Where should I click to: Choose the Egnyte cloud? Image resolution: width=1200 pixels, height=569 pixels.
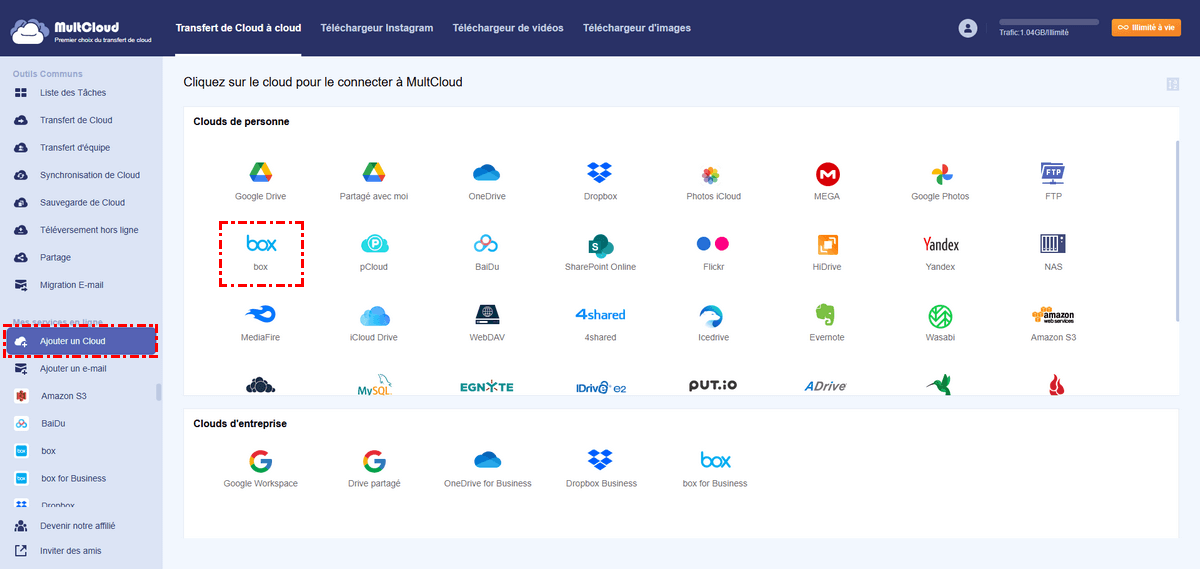click(487, 387)
